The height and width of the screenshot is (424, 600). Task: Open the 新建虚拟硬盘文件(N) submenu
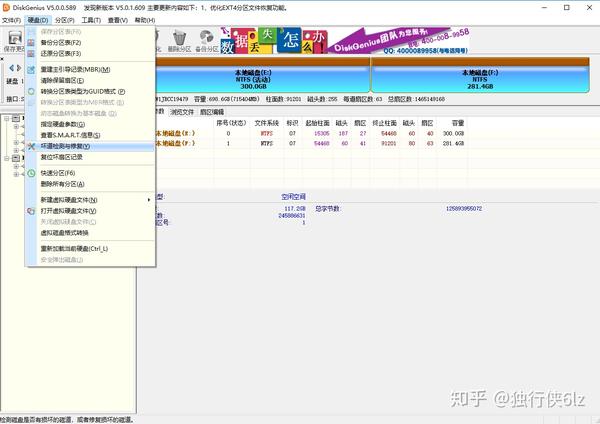click(x=90, y=200)
